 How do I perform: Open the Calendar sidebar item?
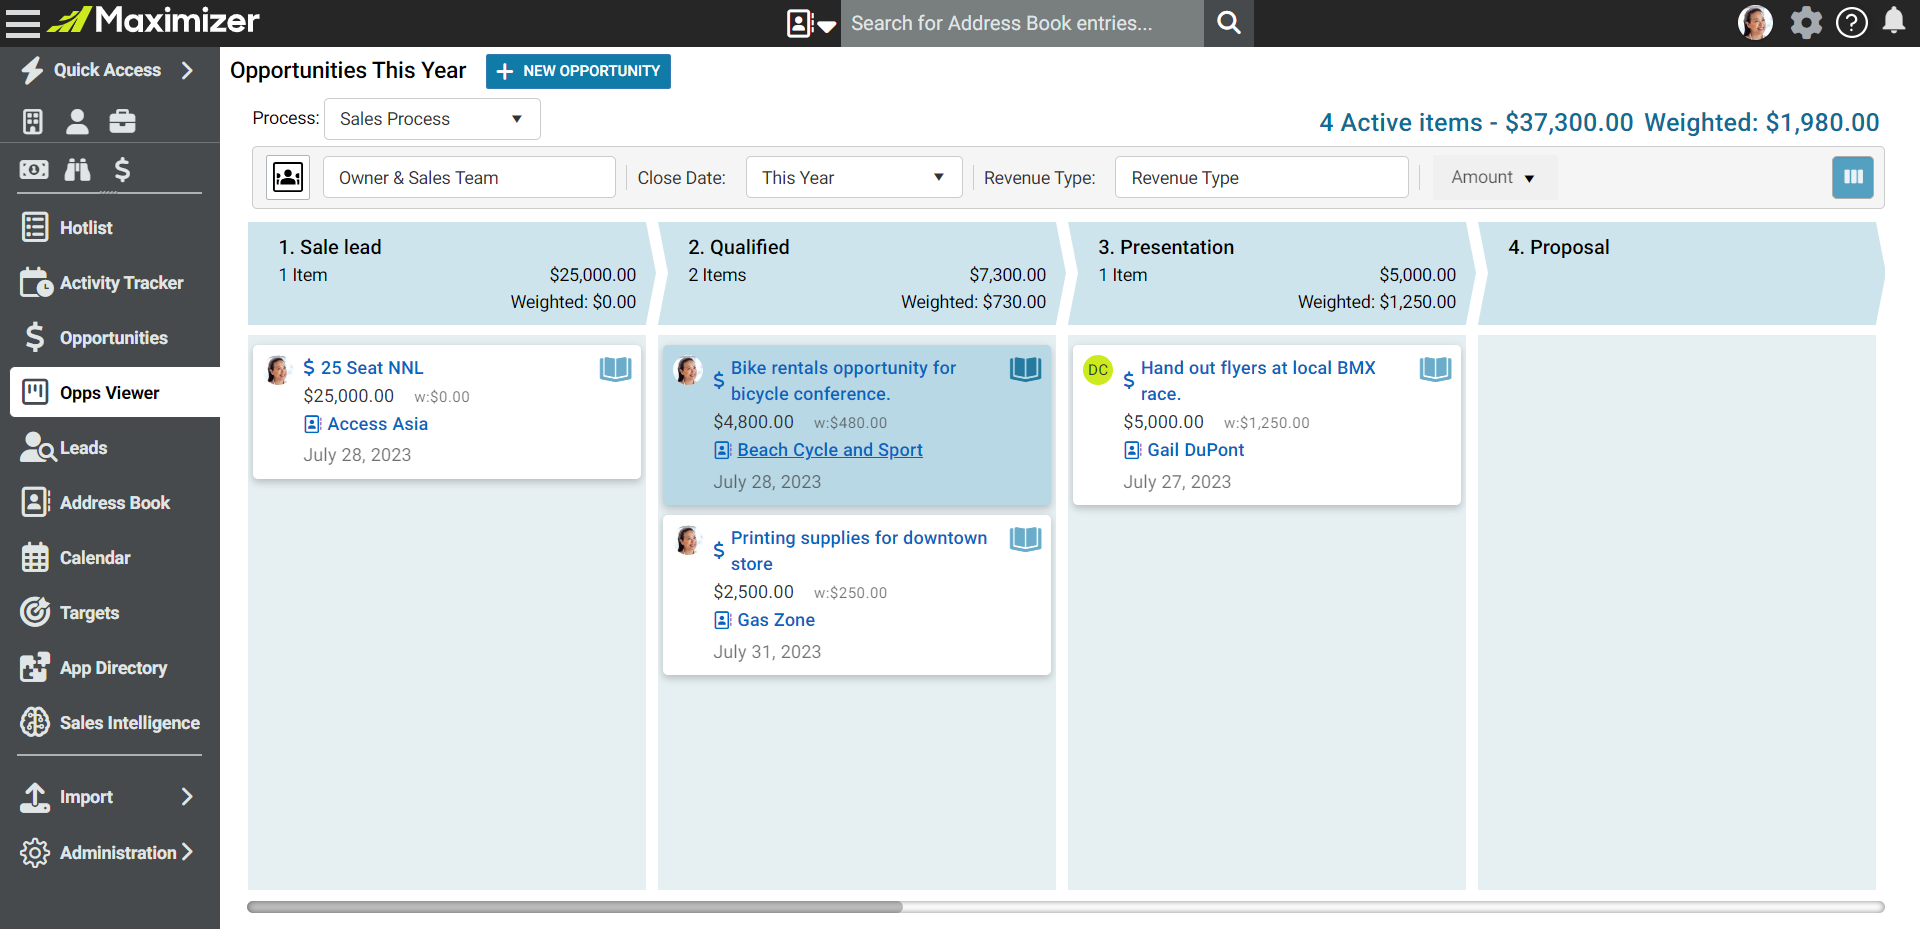coord(110,558)
